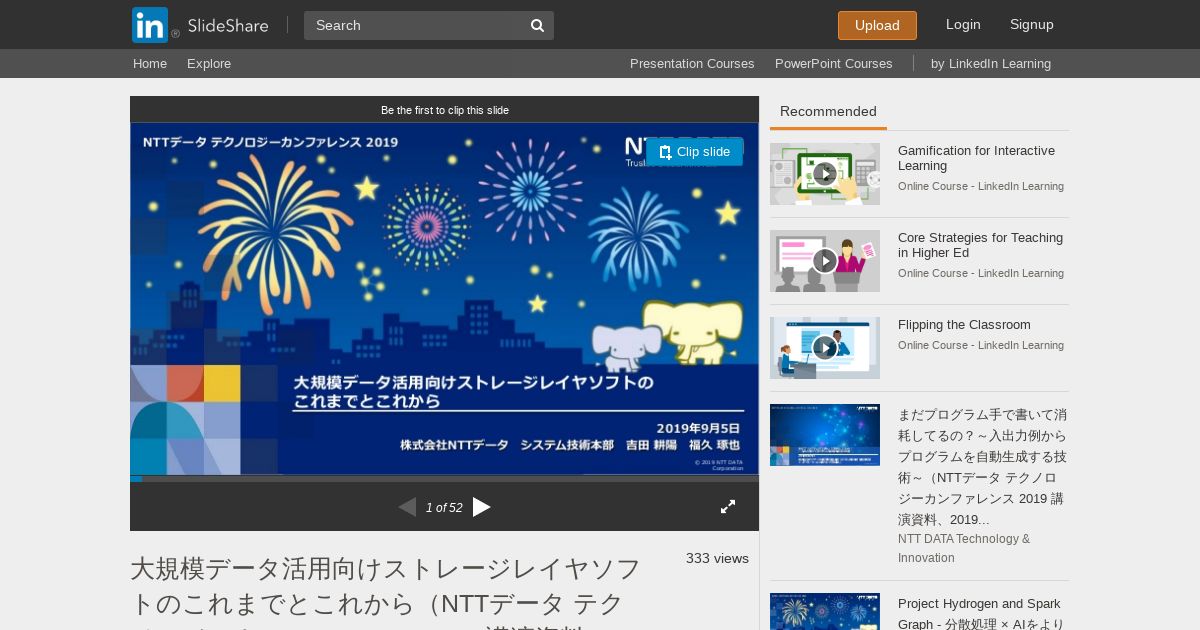Open the まだプログラム手で書いて slide thumbnail
Image resolution: width=1200 pixels, height=630 pixels.
825,435
